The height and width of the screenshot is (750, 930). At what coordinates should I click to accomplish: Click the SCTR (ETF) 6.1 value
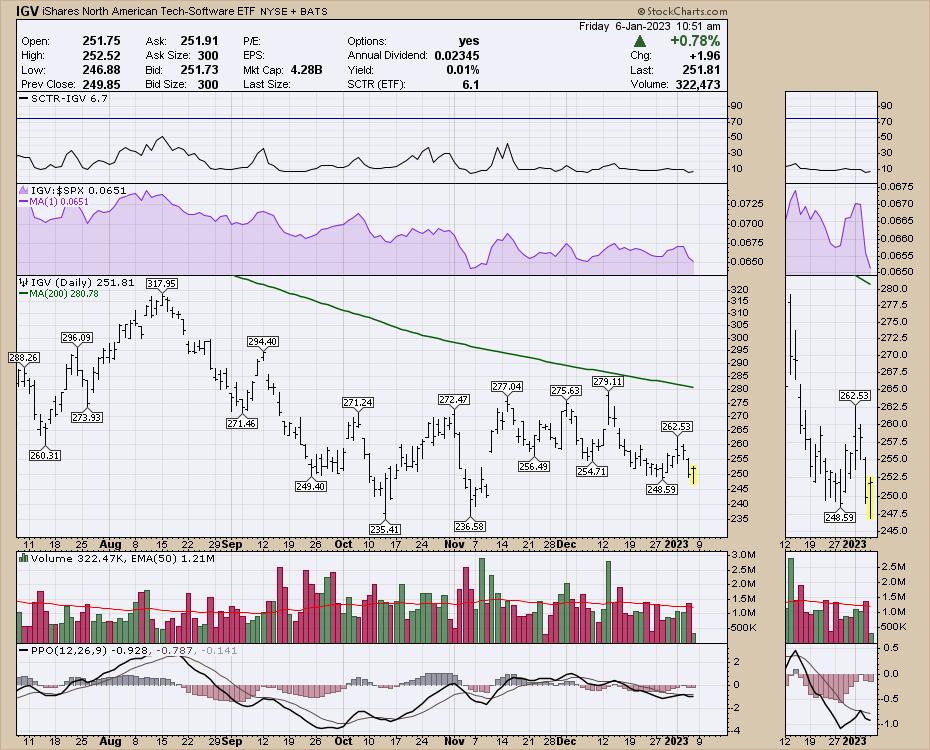pos(470,85)
